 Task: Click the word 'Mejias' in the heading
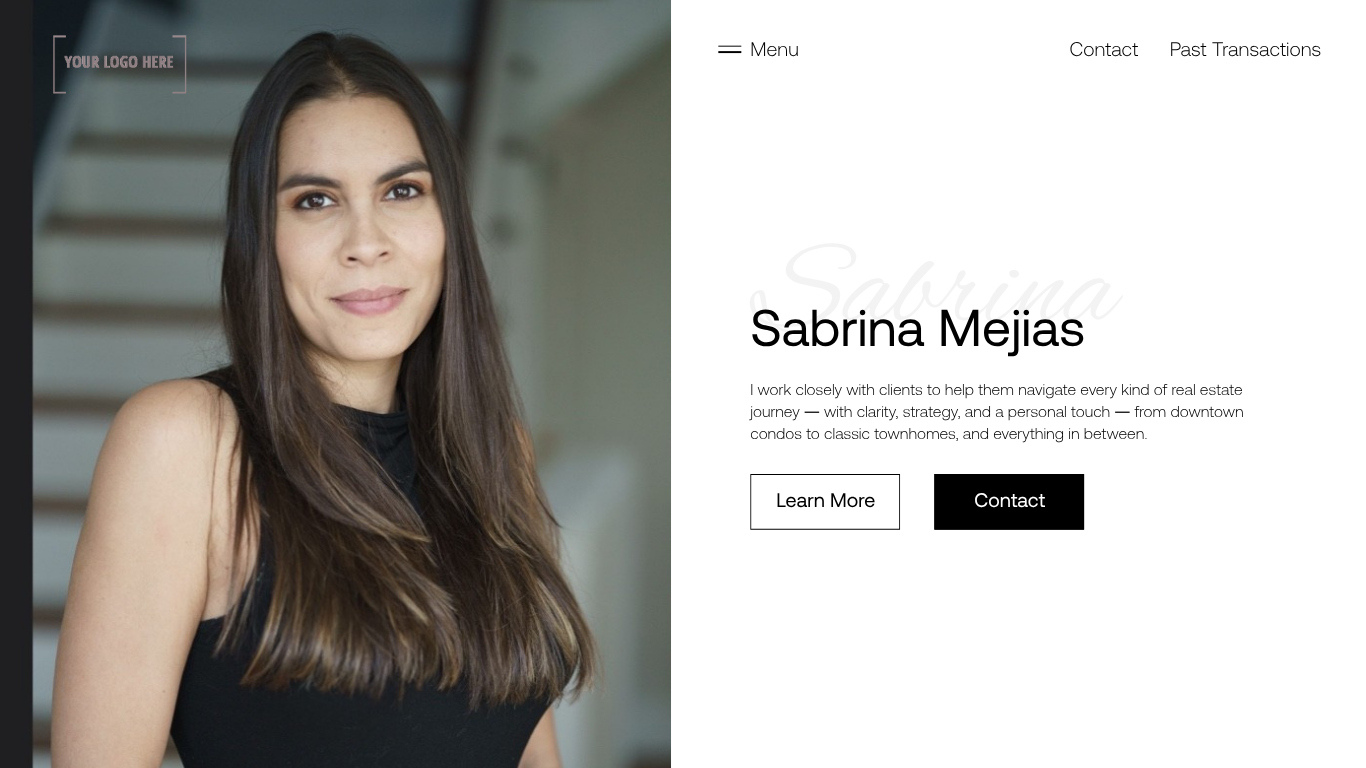[x=1011, y=329]
